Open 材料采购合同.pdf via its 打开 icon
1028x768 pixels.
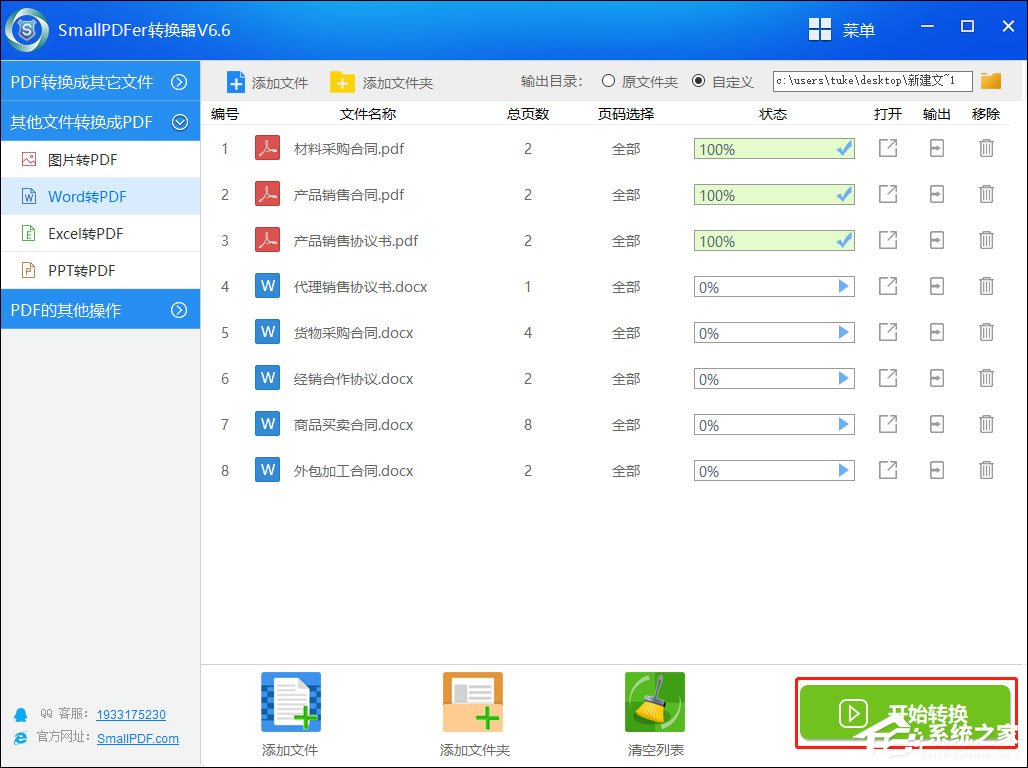point(887,148)
